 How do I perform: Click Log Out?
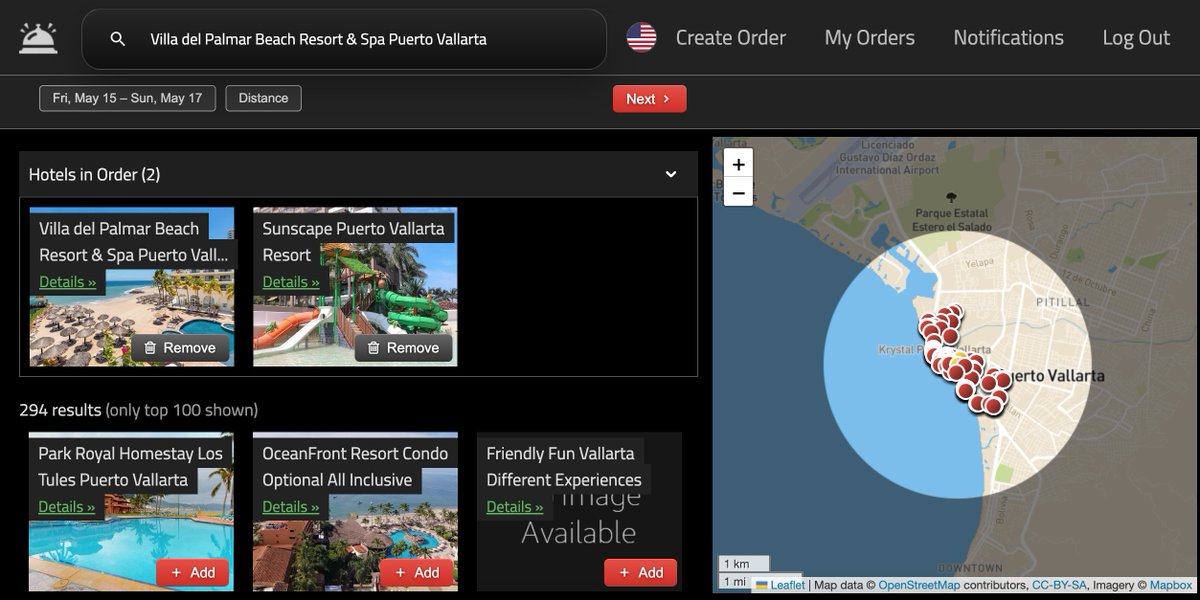click(x=1136, y=38)
